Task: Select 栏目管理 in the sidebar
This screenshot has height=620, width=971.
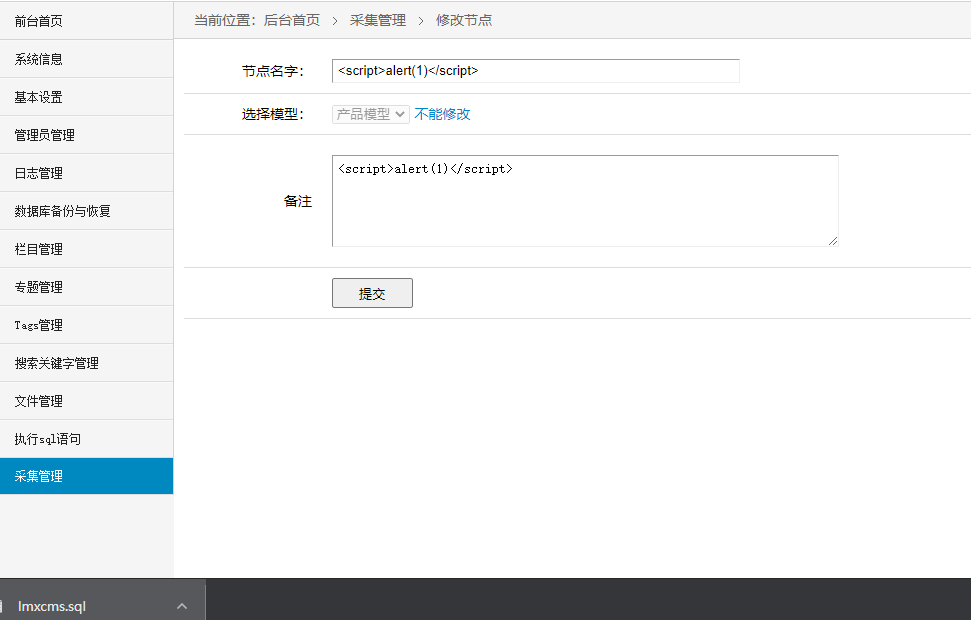Action: pyautogui.click(x=86, y=249)
